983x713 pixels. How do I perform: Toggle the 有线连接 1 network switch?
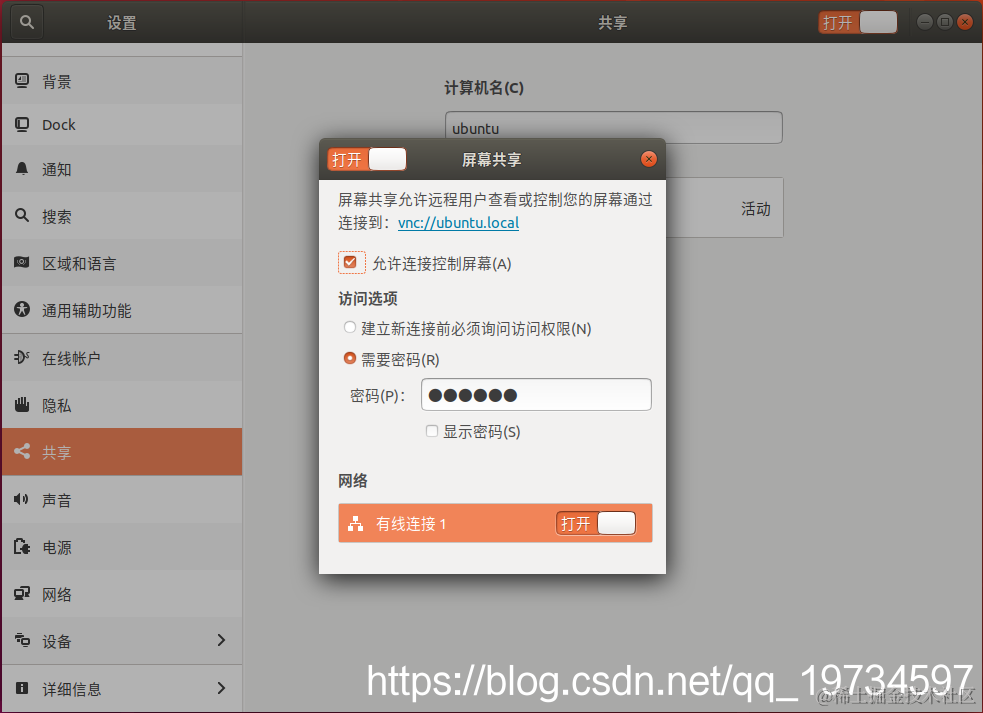coord(596,523)
